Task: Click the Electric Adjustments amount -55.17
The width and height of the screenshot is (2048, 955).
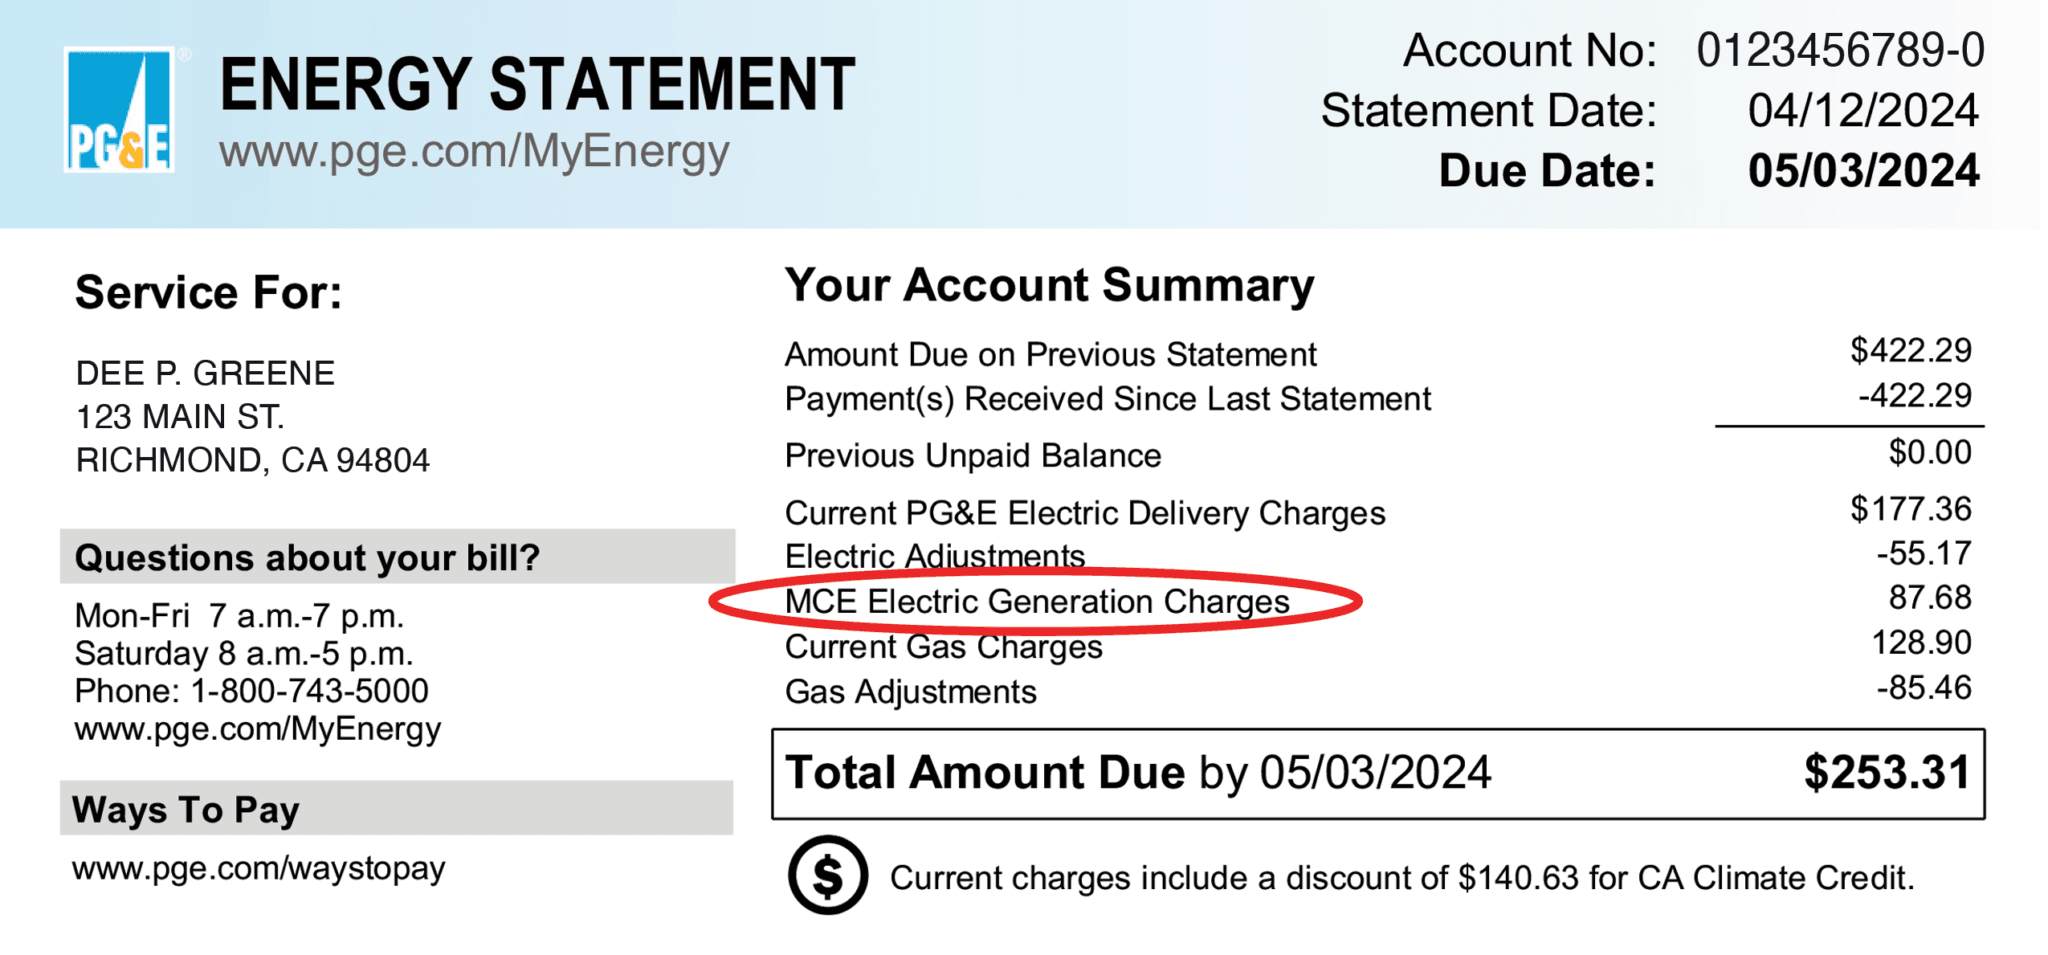Action: 1923,554
